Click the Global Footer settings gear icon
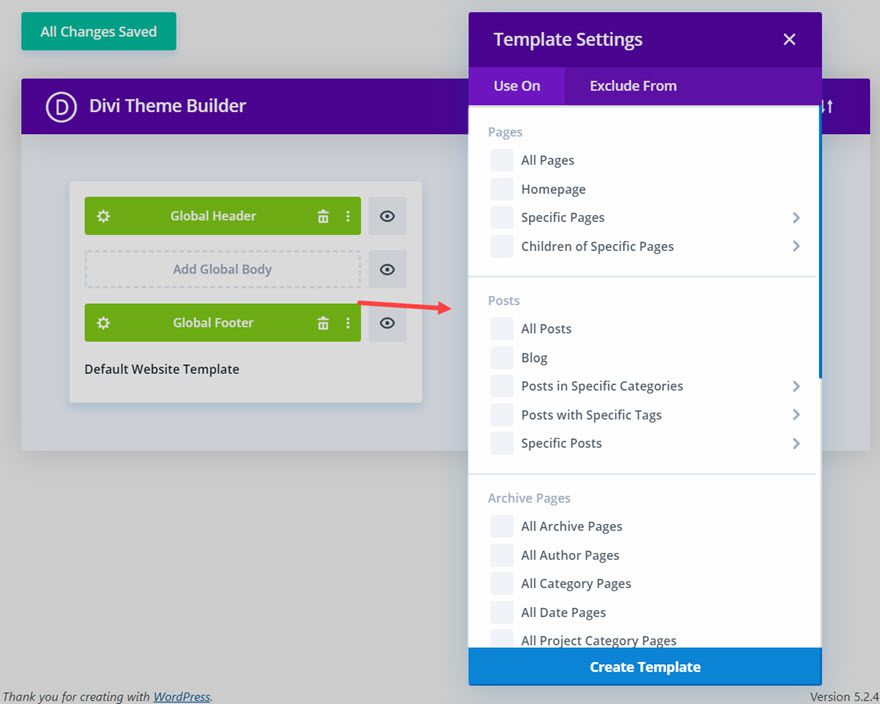The image size is (880, 704). coord(103,323)
